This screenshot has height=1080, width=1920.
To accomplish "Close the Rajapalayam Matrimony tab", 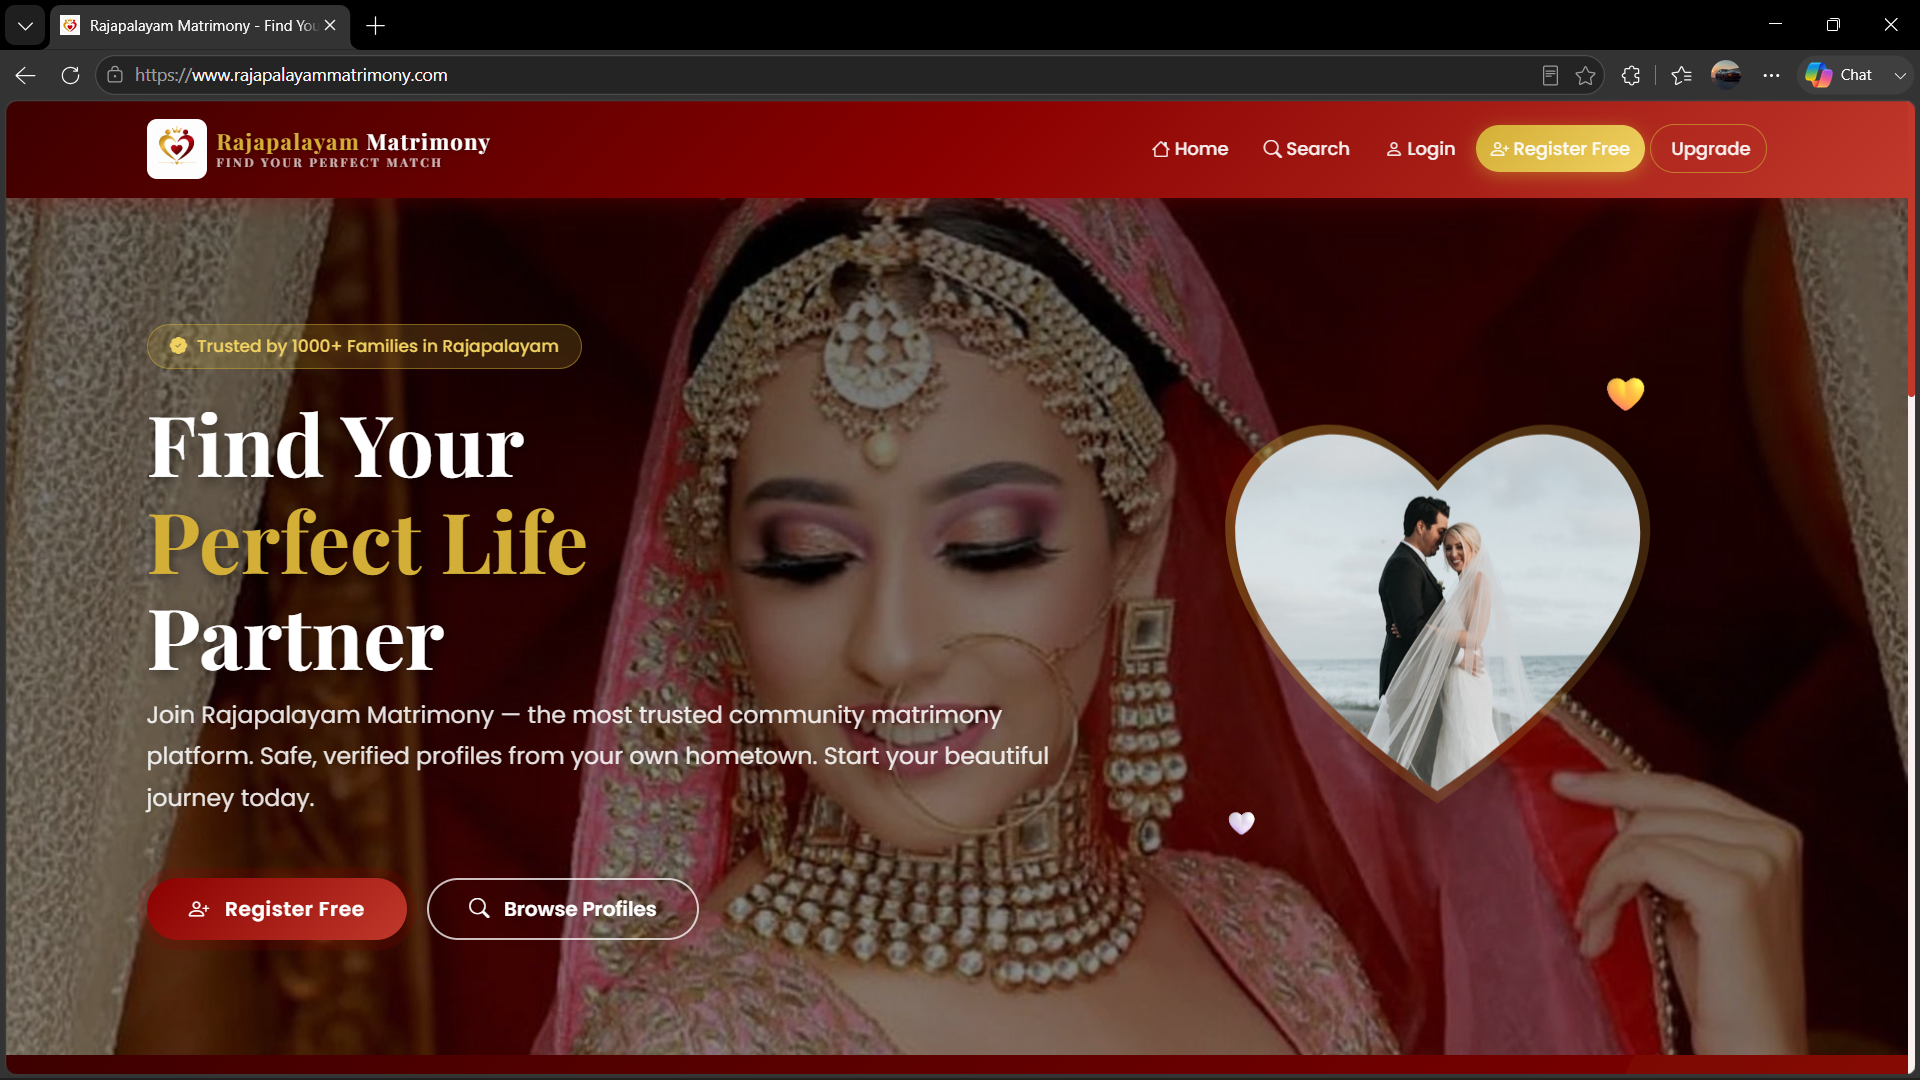I will click(330, 26).
